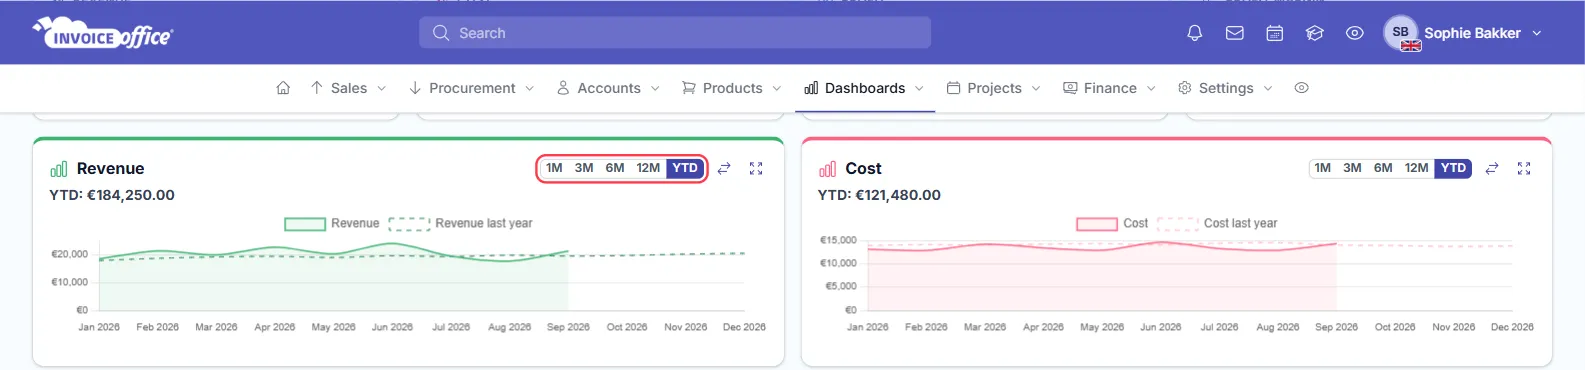Toggle the Cost legend series
The image size is (1585, 370).
pyautogui.click(x=1112, y=223)
